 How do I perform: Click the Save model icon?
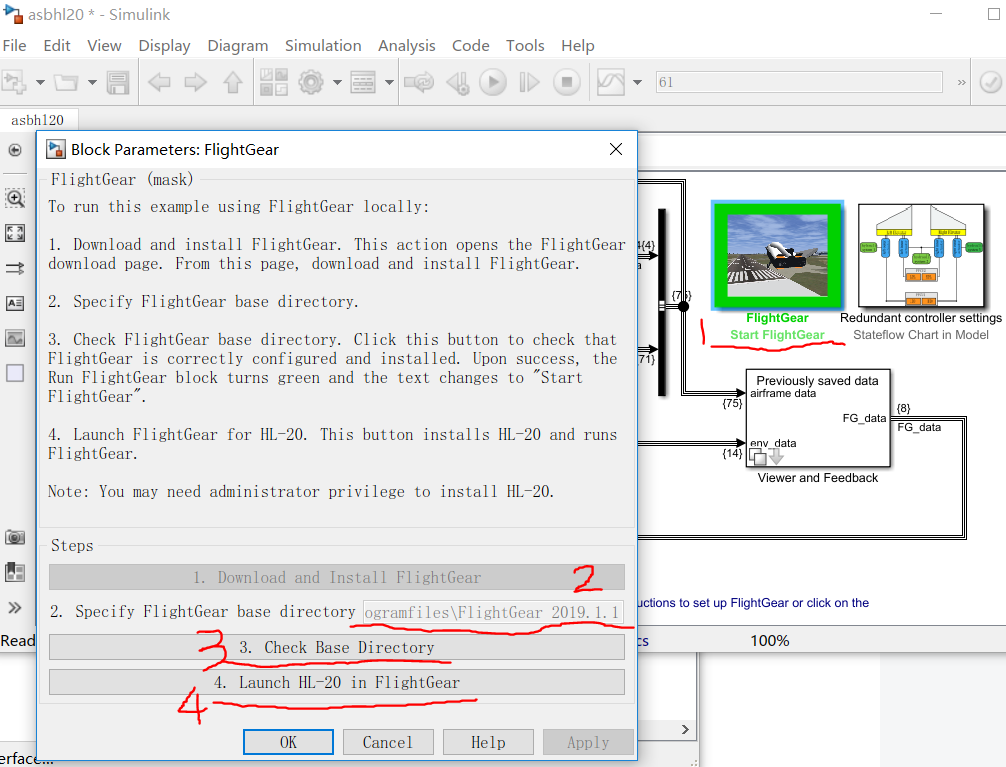click(118, 82)
